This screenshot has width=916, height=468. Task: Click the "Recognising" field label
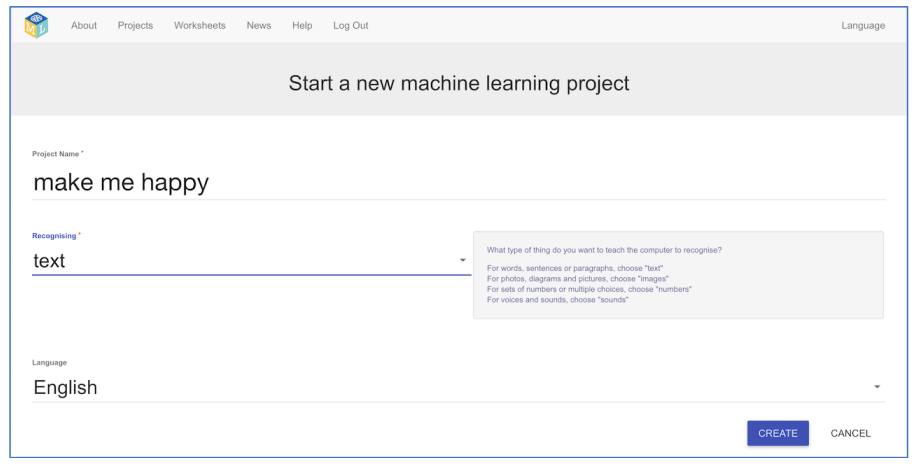click(56, 236)
